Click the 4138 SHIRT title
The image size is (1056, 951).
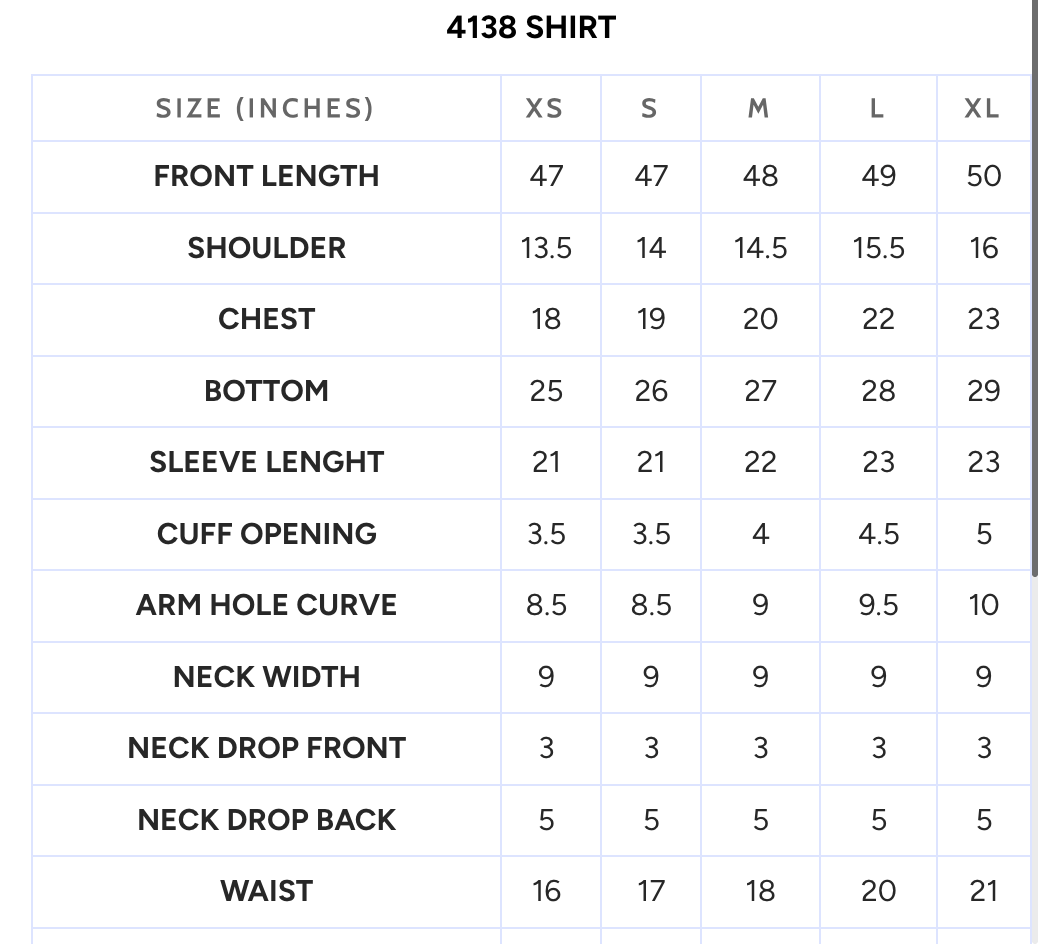click(x=531, y=28)
